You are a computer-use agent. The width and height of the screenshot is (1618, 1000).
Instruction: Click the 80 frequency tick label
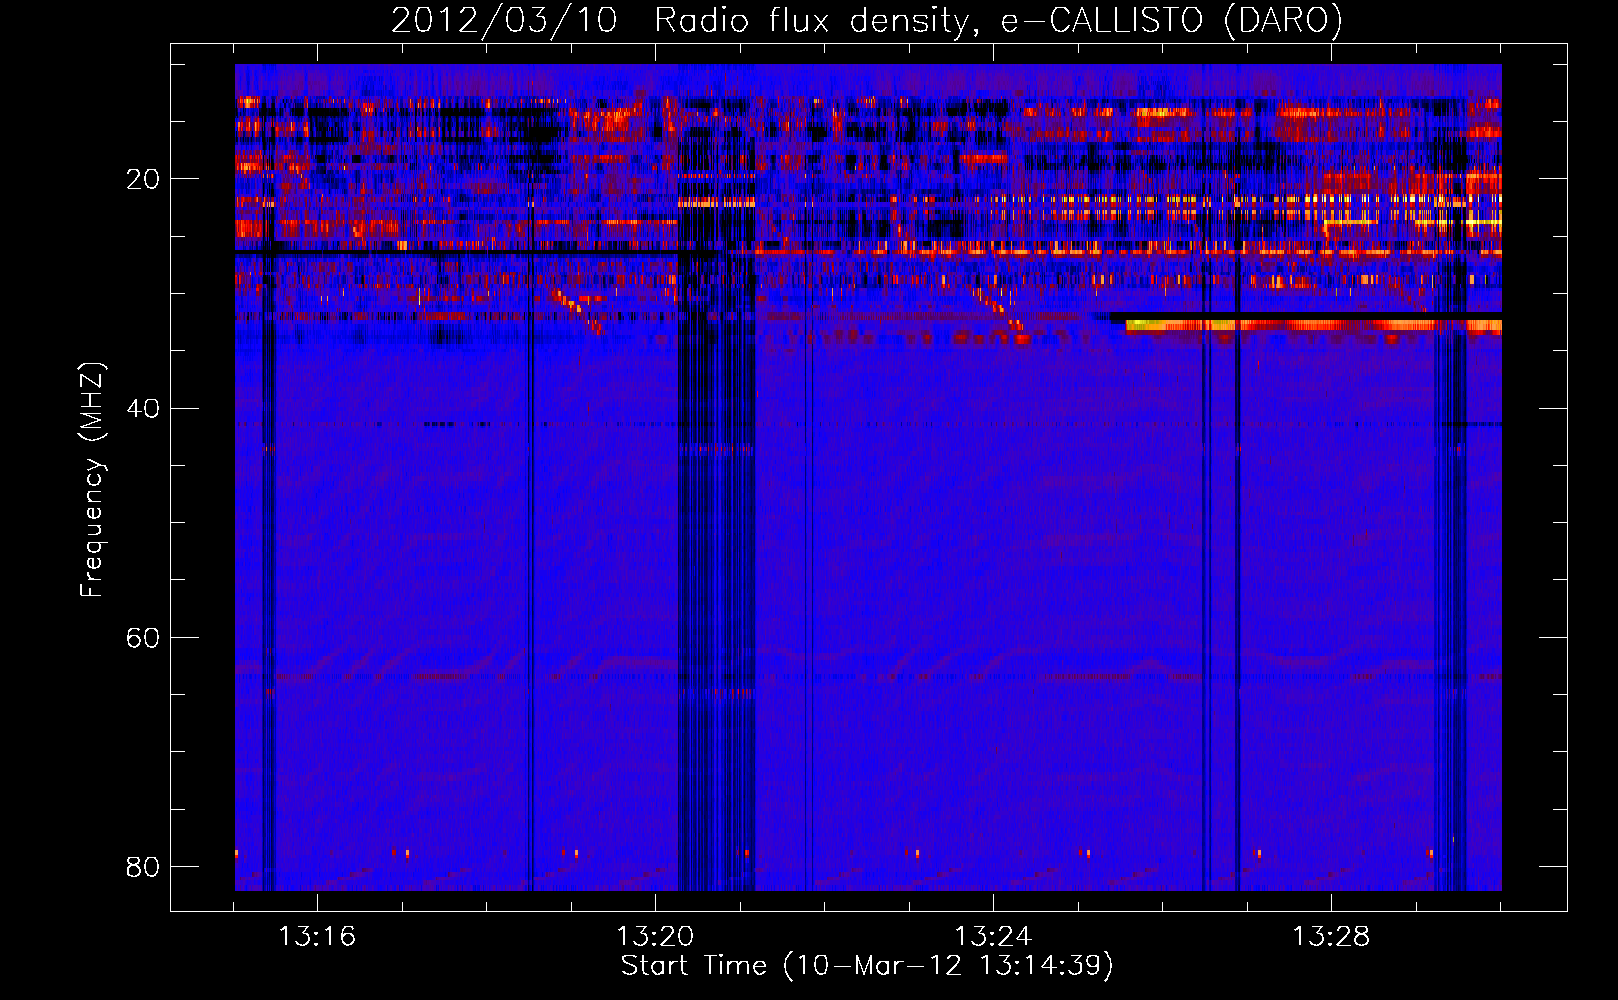point(142,867)
